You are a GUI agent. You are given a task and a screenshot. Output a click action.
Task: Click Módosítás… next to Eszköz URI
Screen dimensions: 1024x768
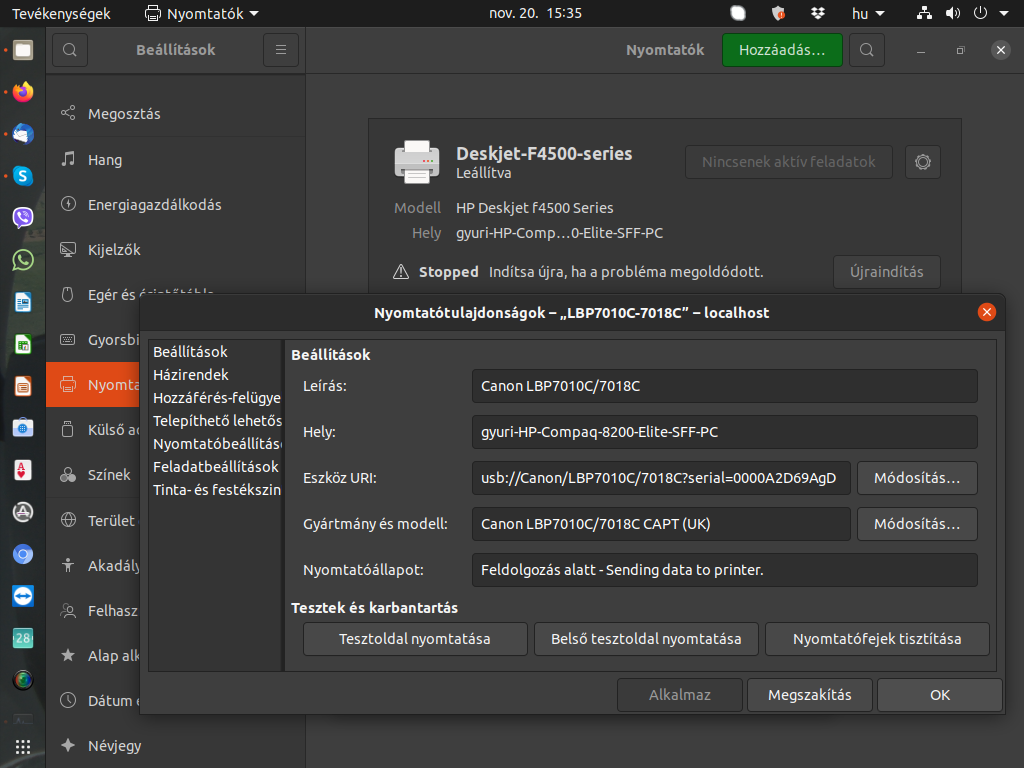pos(917,478)
